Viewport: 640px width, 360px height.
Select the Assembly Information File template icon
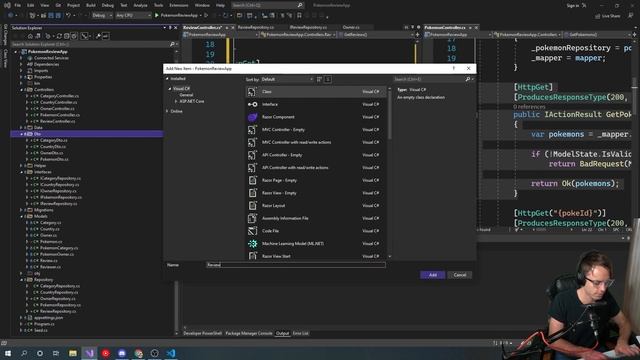coord(252,218)
